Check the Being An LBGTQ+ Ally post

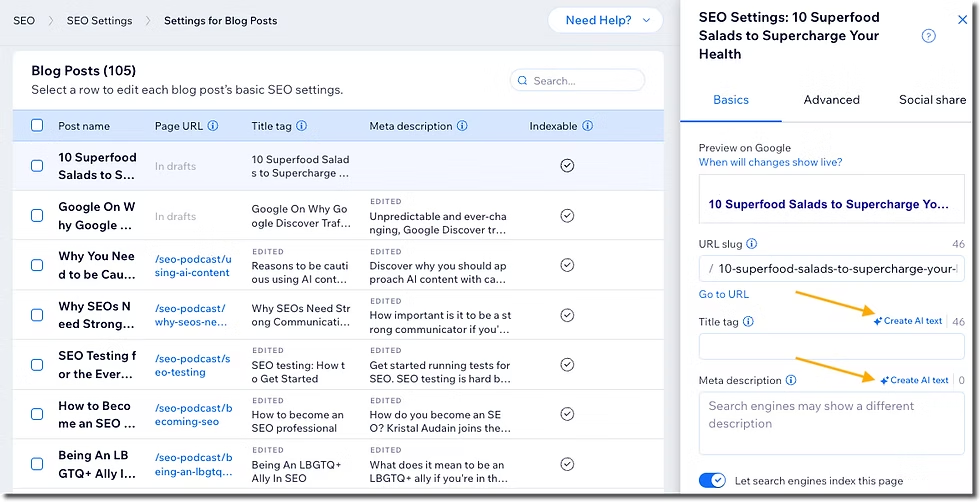[x=37, y=464]
